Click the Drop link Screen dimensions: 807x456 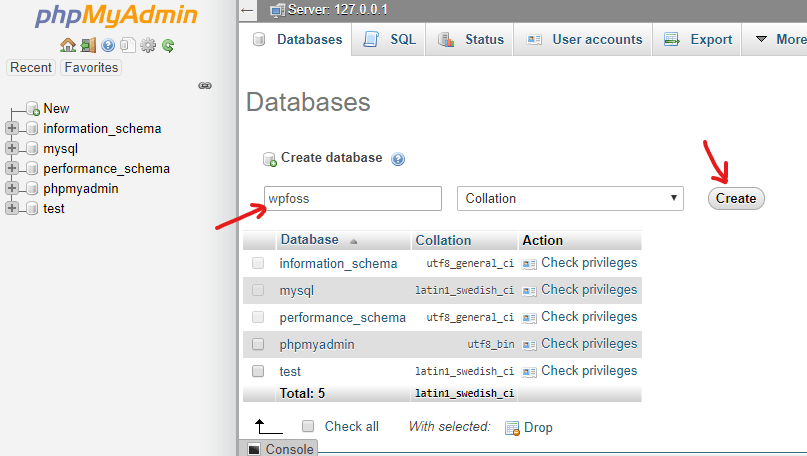point(538,428)
